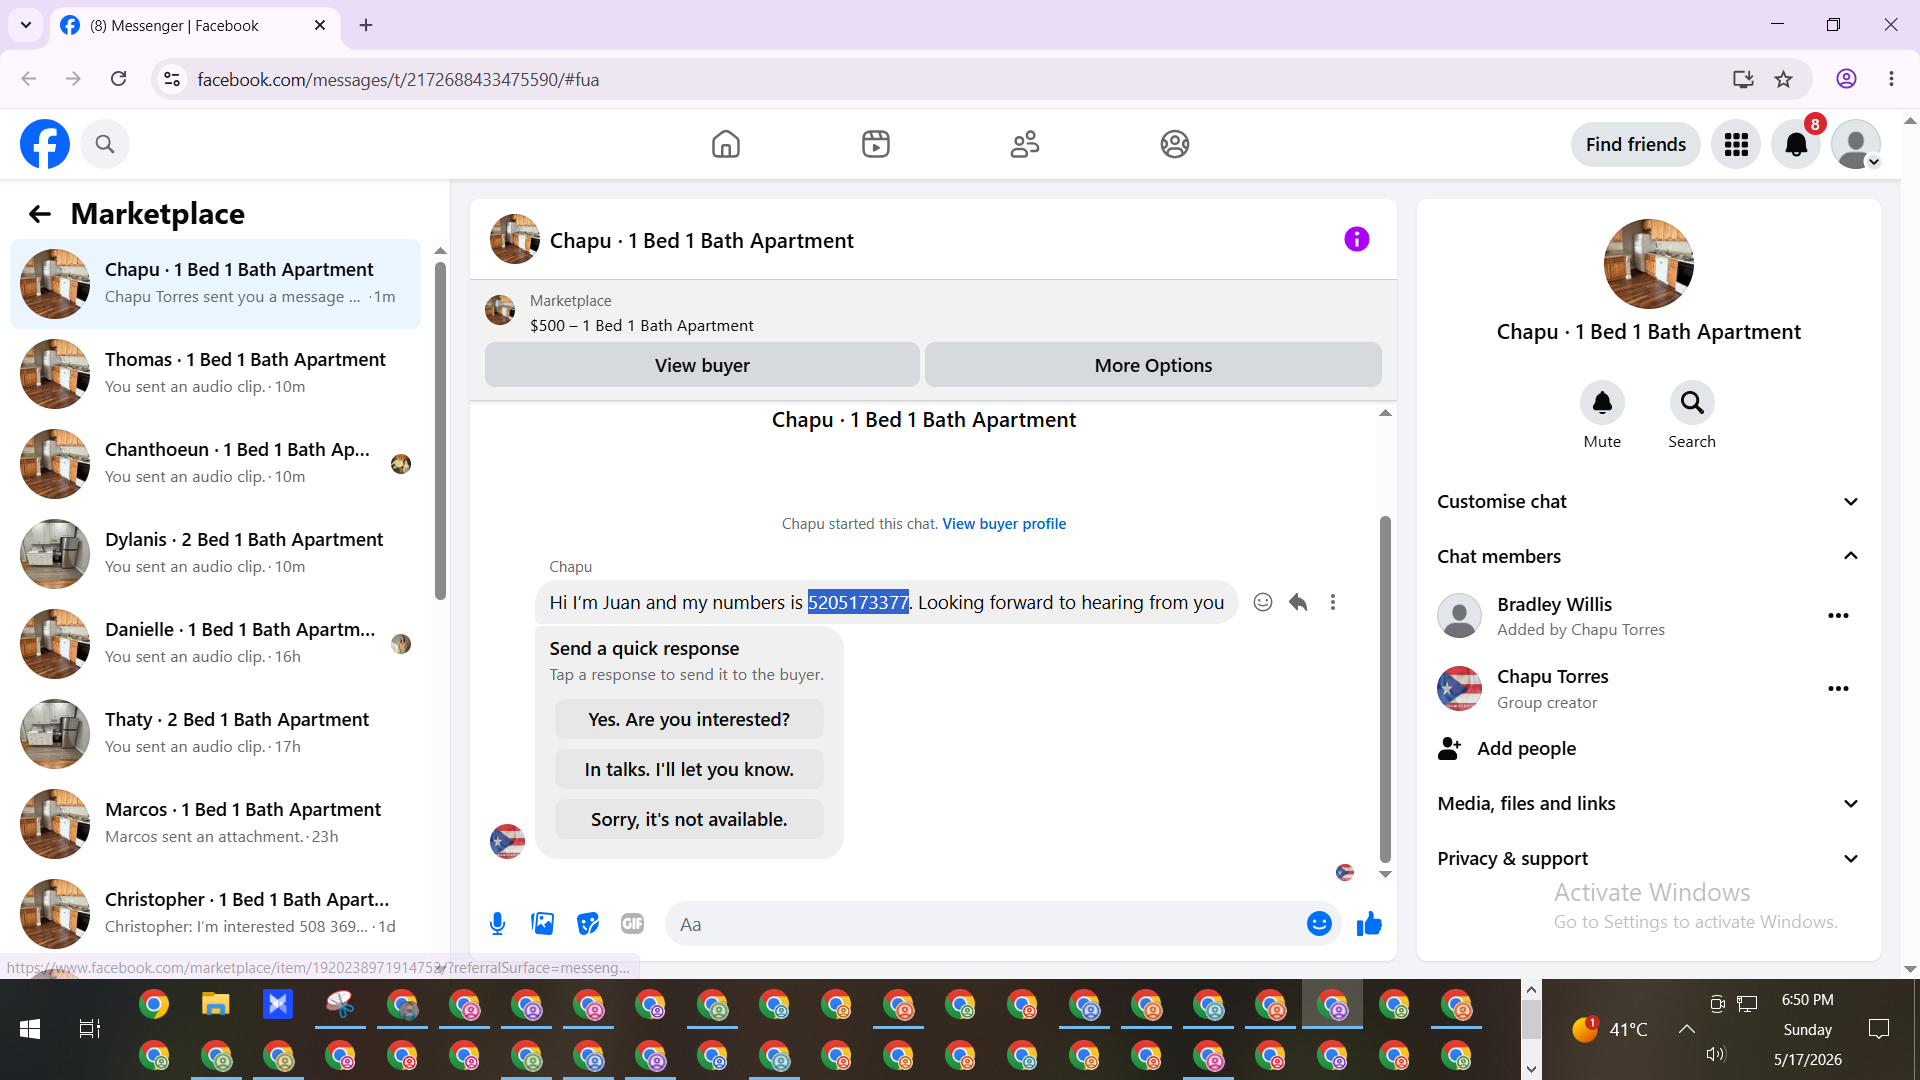1920x1080 pixels.
Task: Click the message input field
Action: 986,924
